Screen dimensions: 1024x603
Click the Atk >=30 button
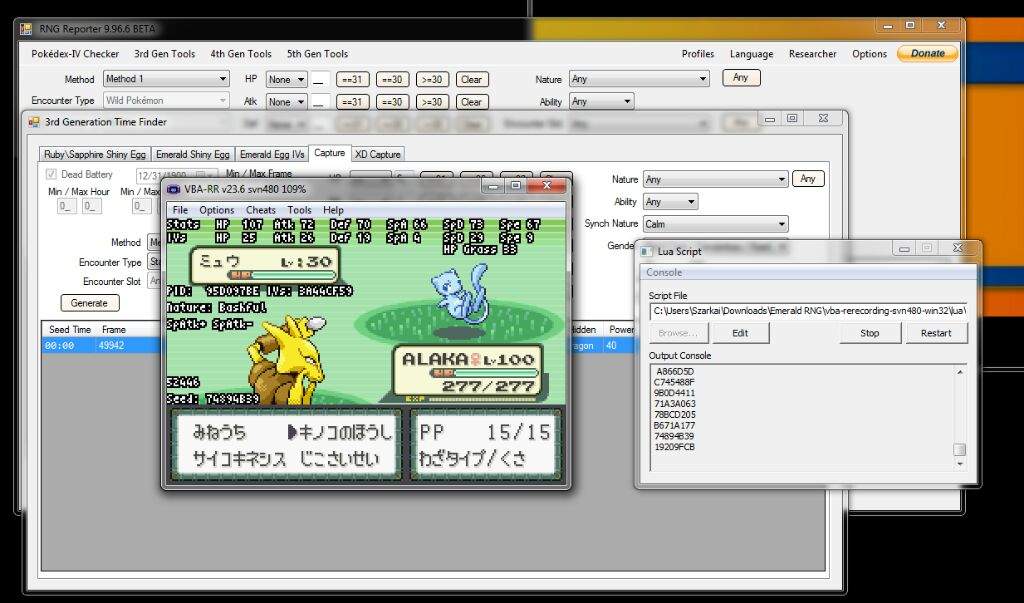pyautogui.click(x=432, y=102)
